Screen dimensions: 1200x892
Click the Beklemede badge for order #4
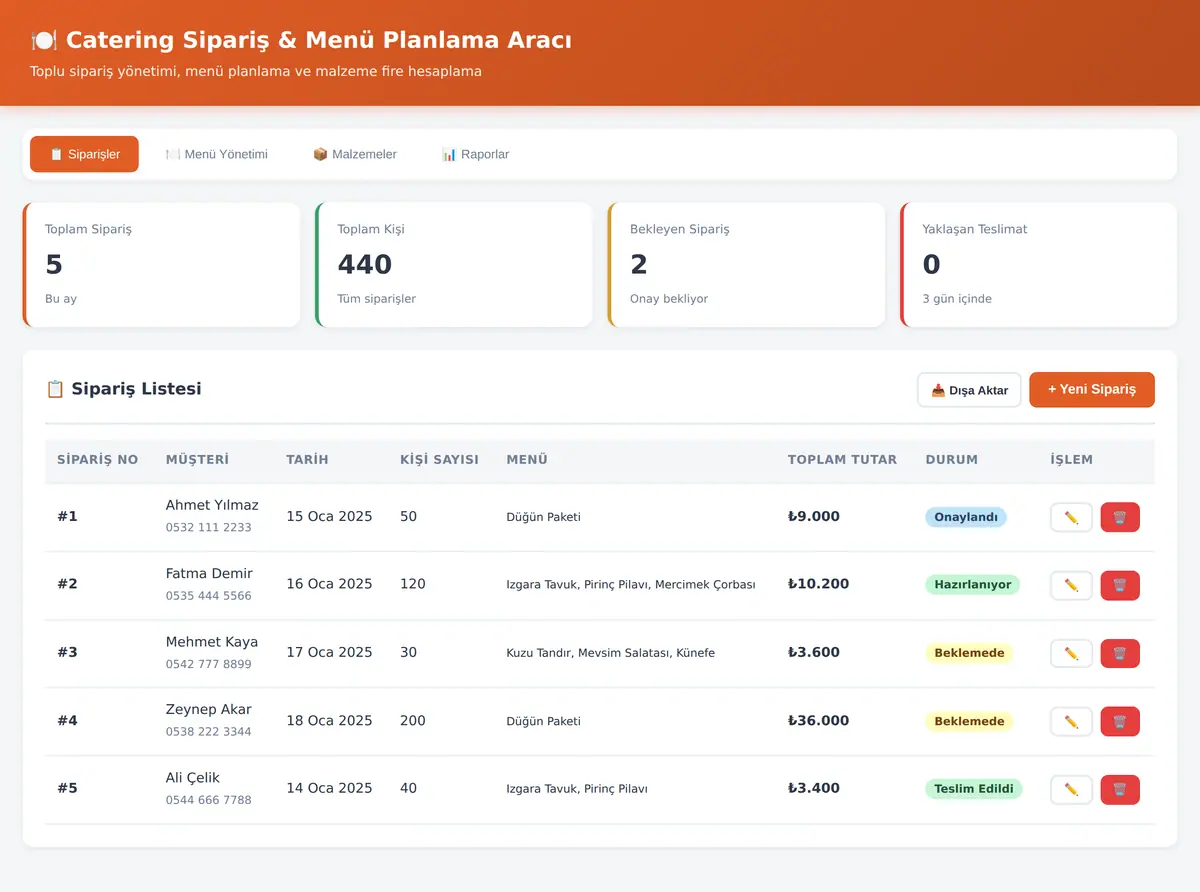[969, 721]
